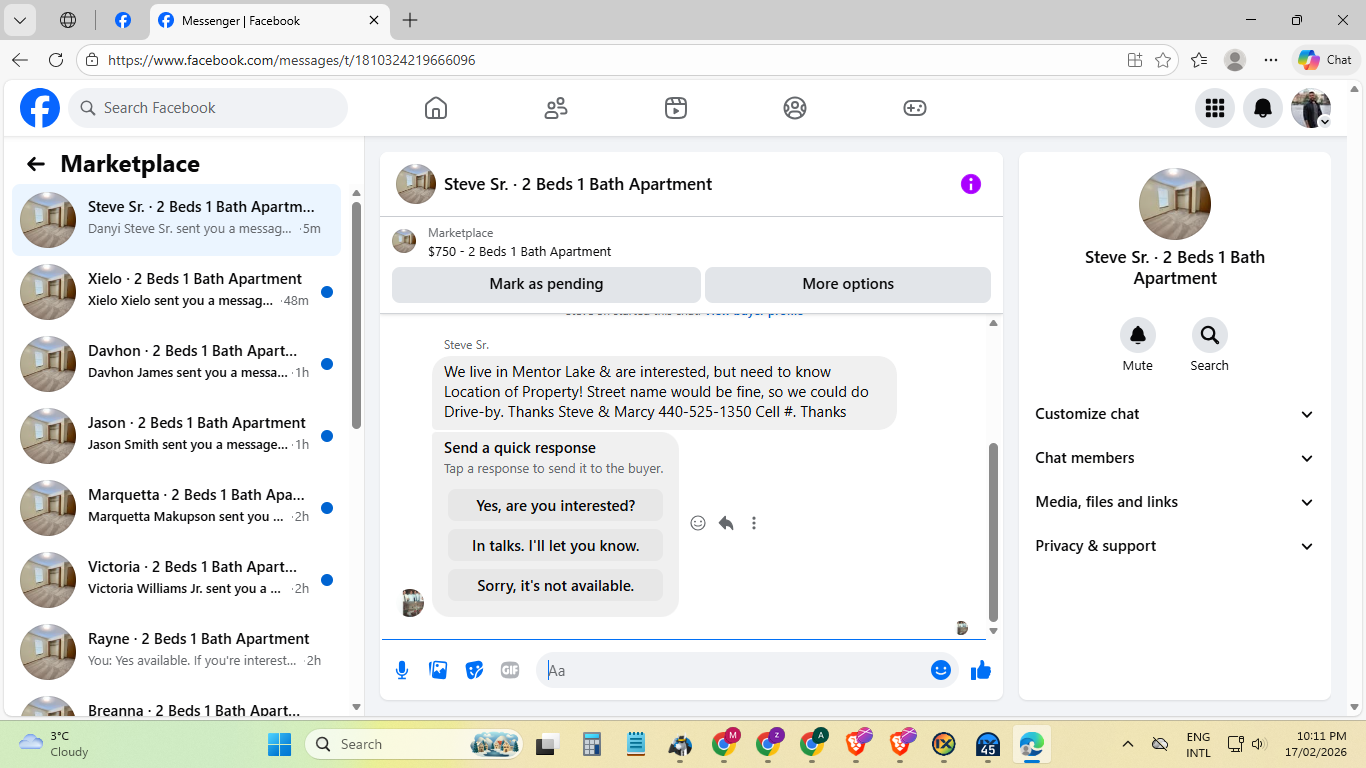Open Victoria conversation
This screenshot has height=768, width=1366.
coord(176,580)
